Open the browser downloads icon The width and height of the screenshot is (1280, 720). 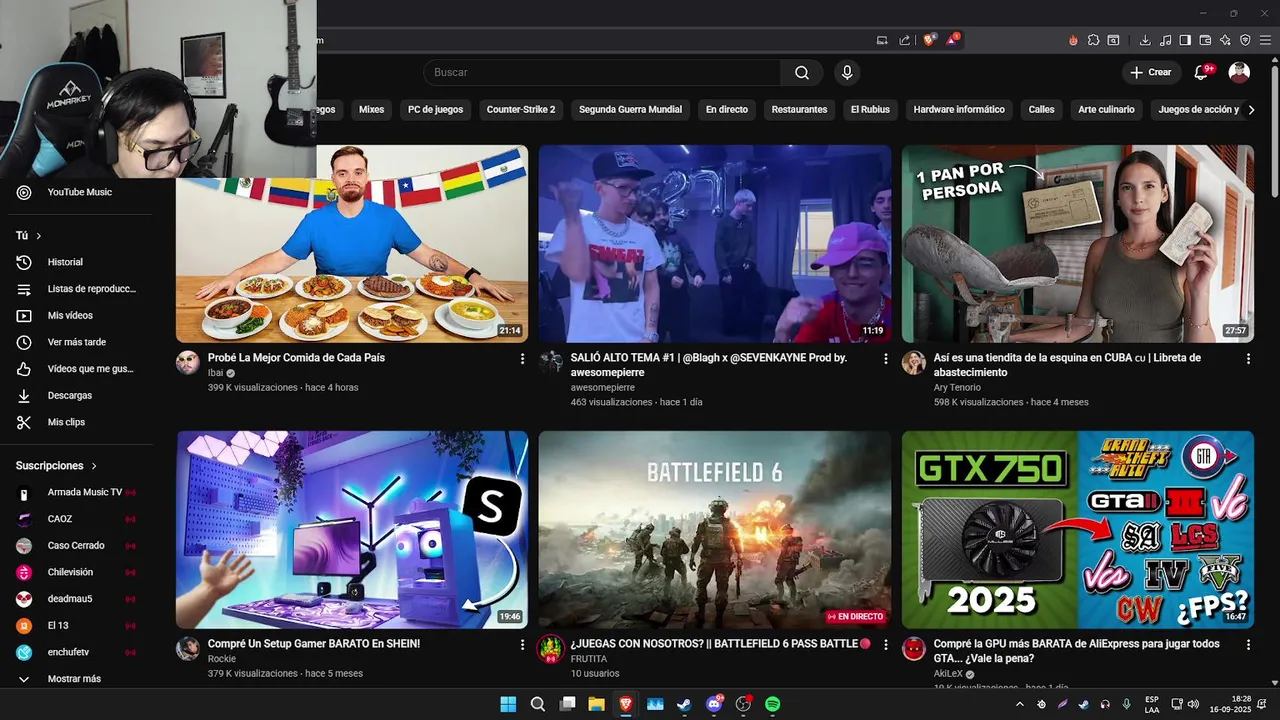pos(1145,40)
